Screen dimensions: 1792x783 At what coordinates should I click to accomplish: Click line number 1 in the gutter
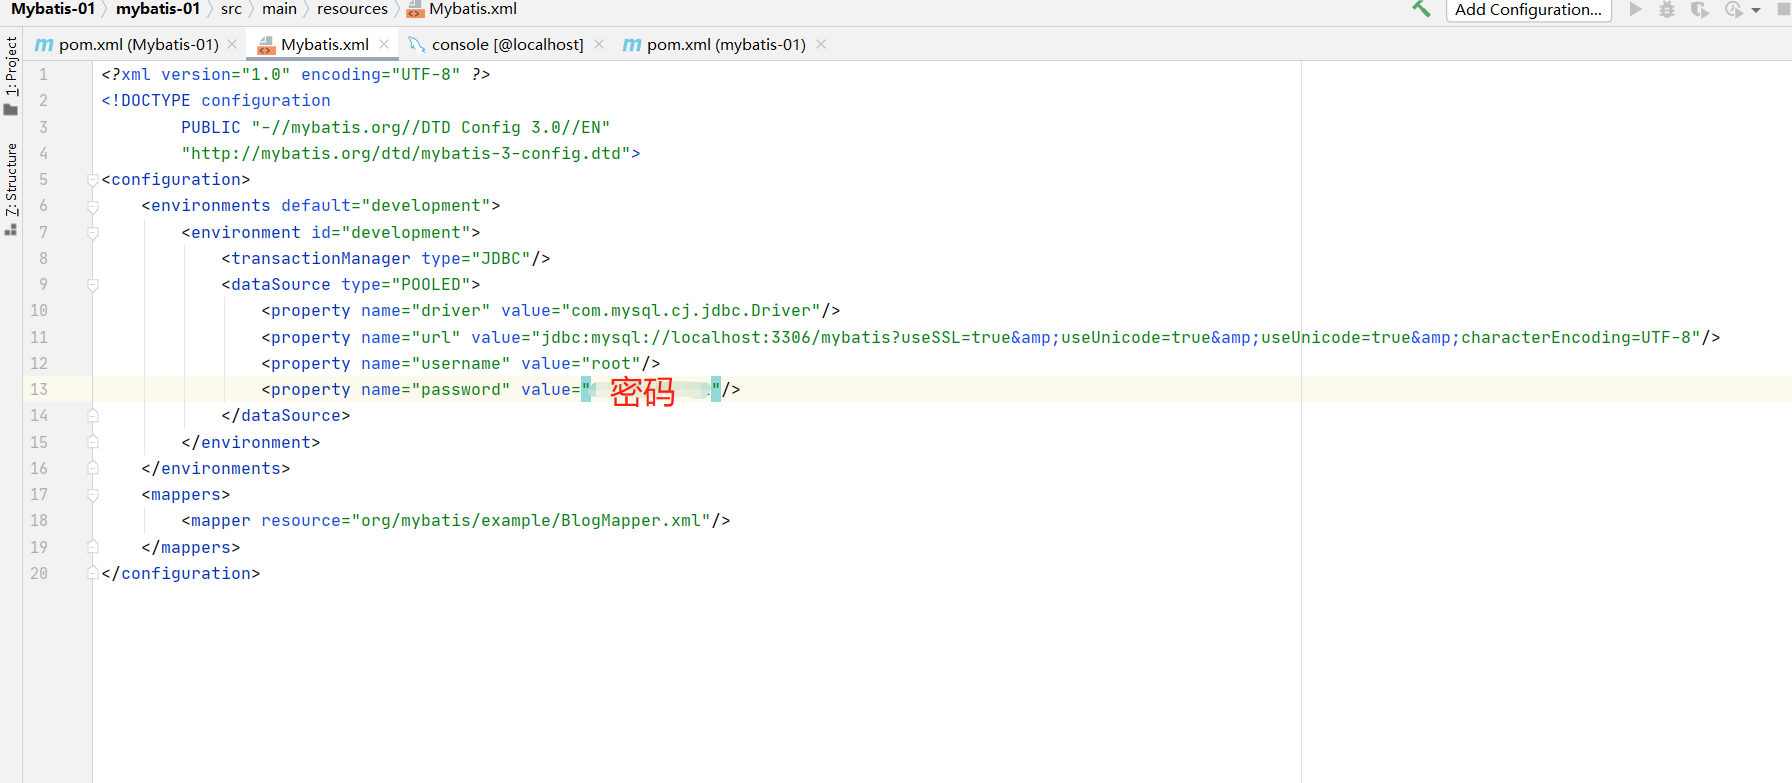(43, 74)
